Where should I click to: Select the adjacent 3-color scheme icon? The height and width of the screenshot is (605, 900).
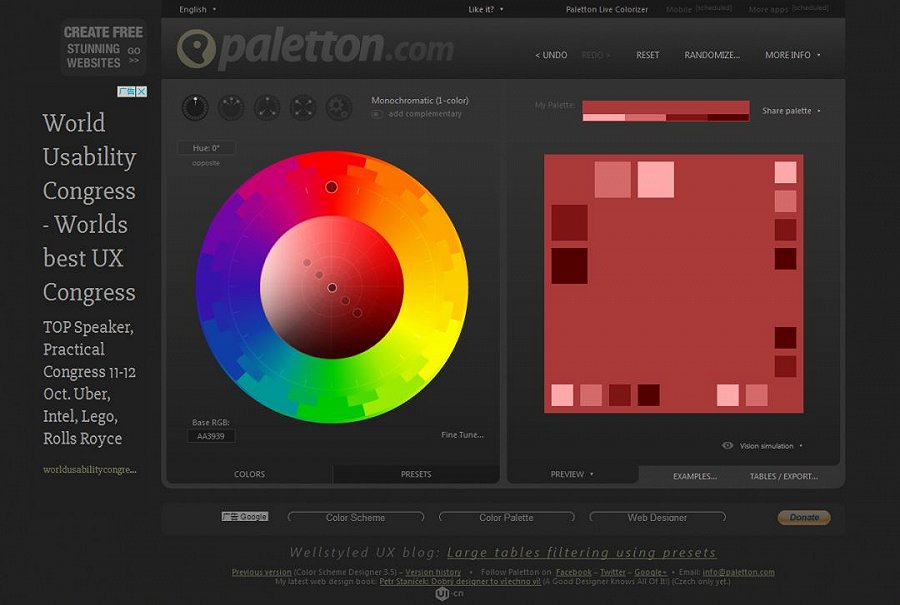(x=231, y=107)
